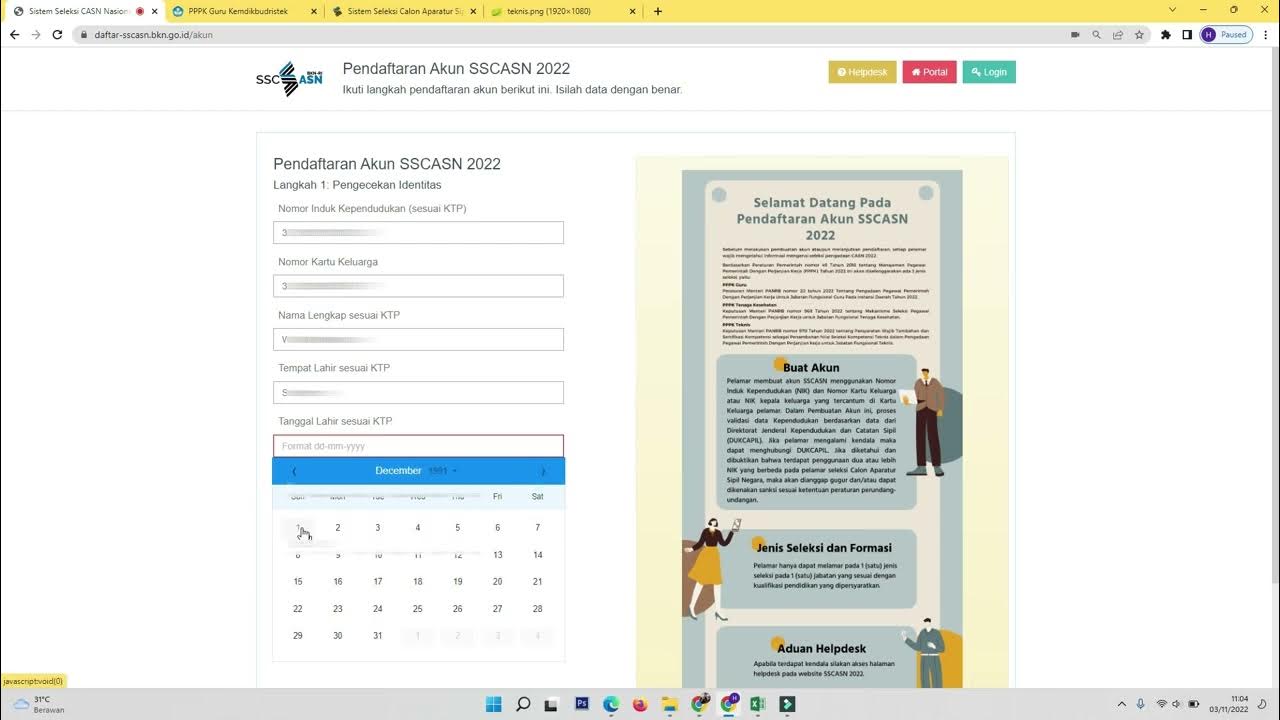Open the December month-year dropdown
This screenshot has height=720, width=1280.
417,471
